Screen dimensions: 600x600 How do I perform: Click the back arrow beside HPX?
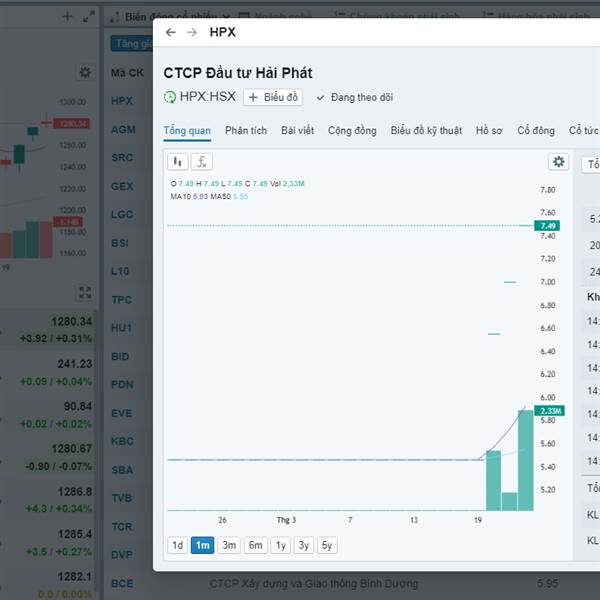171,32
